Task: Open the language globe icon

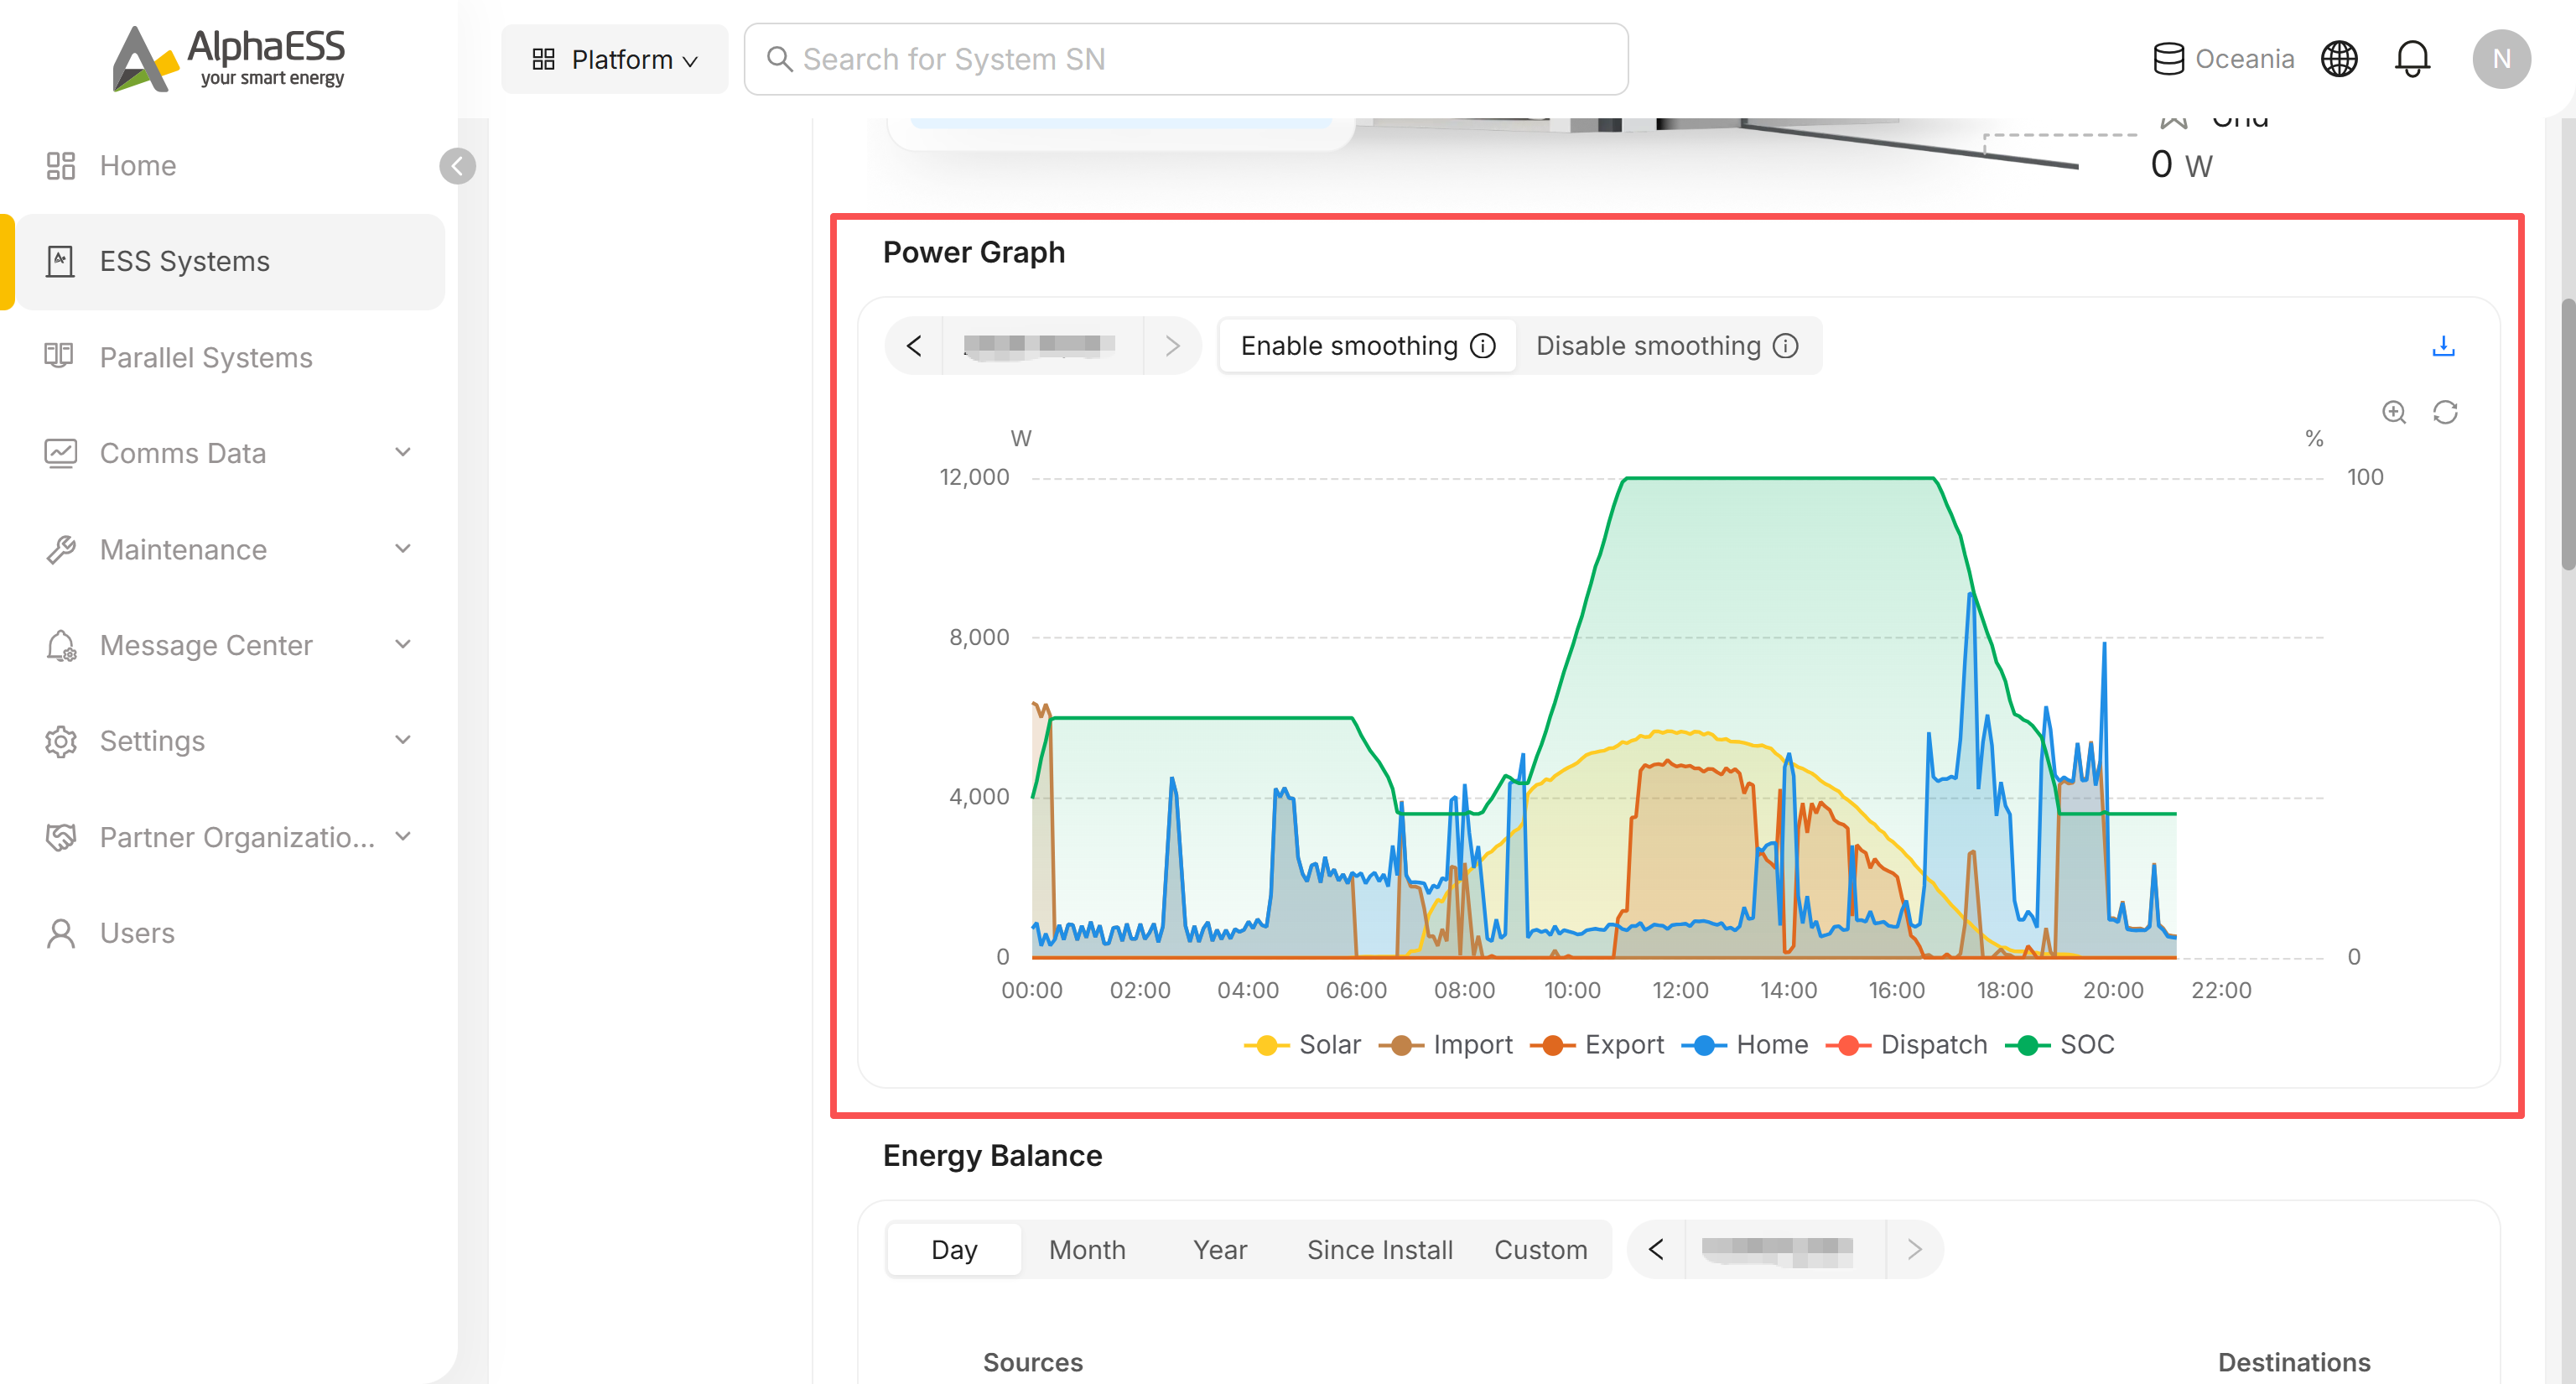Action: pos(2338,59)
